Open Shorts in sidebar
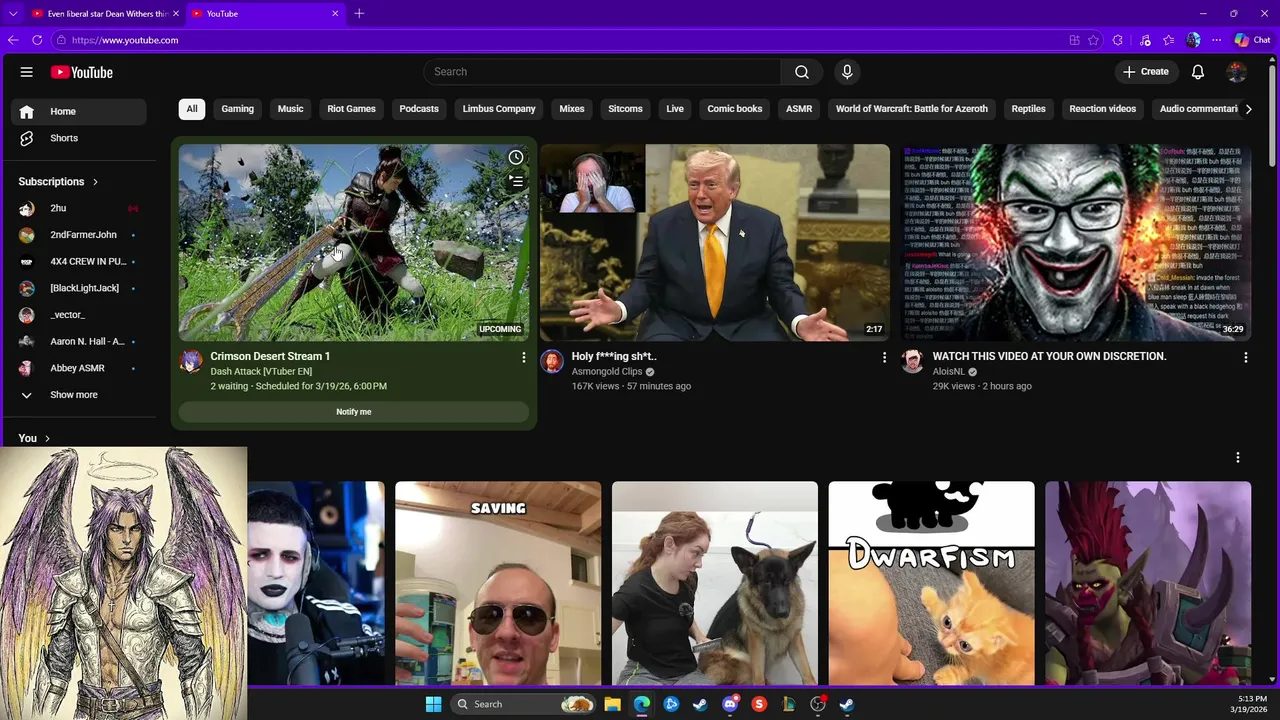1280x720 pixels. coord(80,138)
